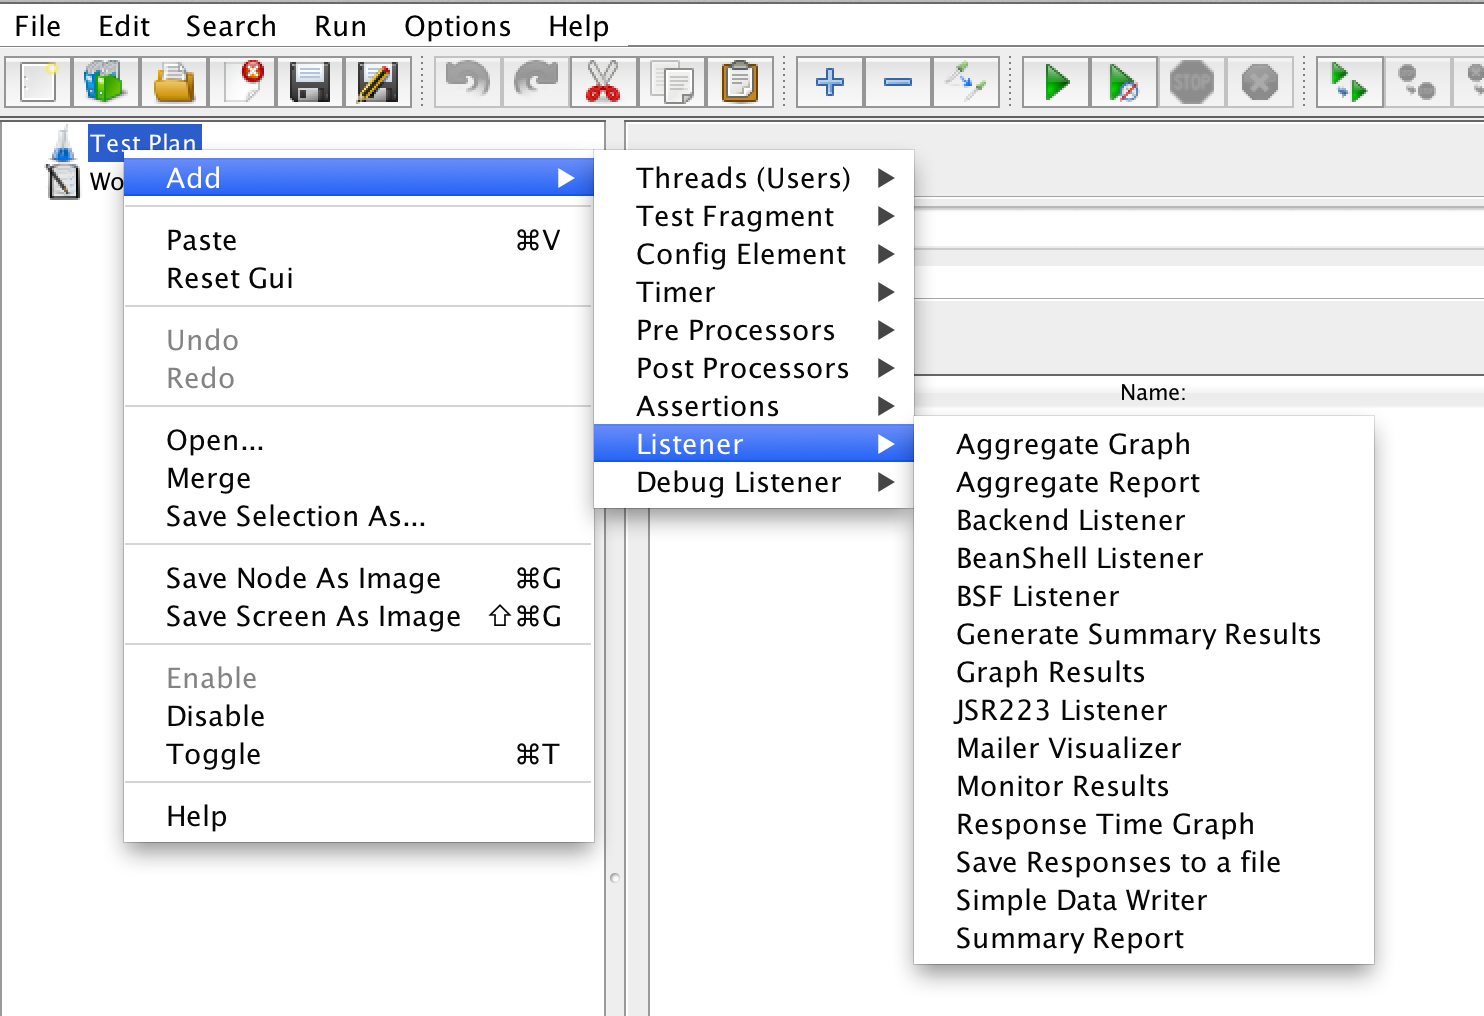
Task: Click the blue minus toolbar icon
Action: coord(896,82)
